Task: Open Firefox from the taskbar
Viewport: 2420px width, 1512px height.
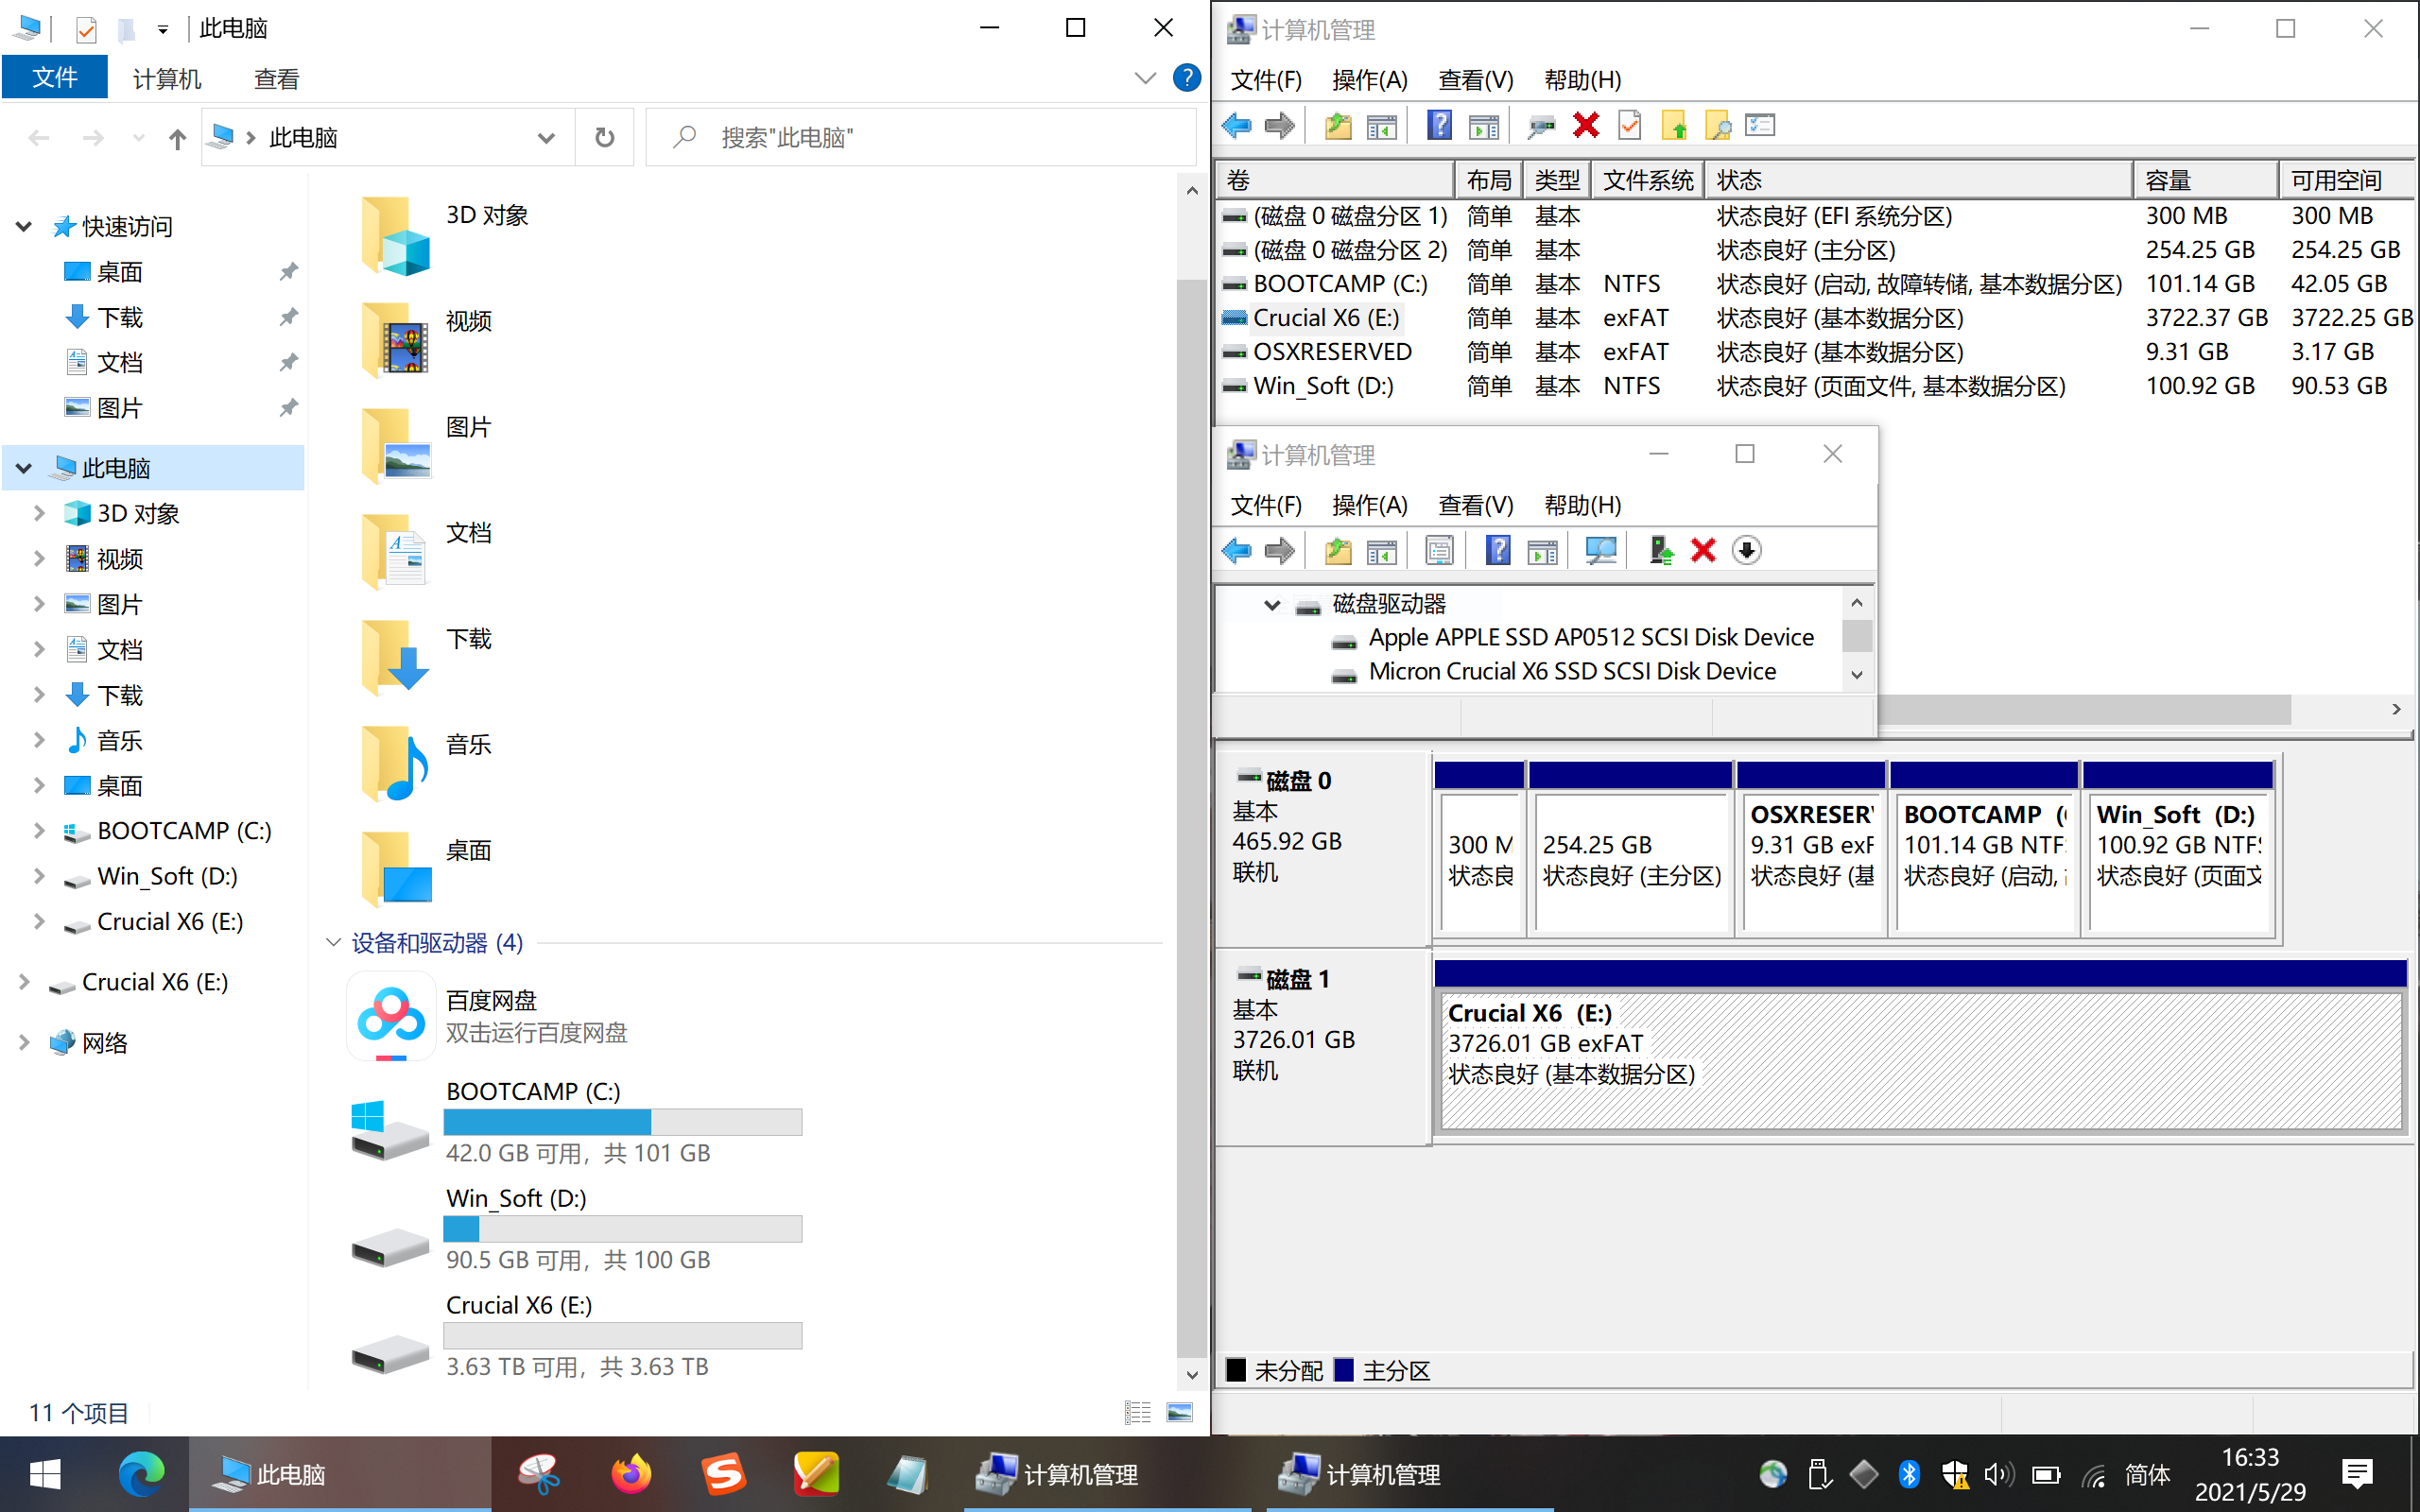Action: point(631,1474)
